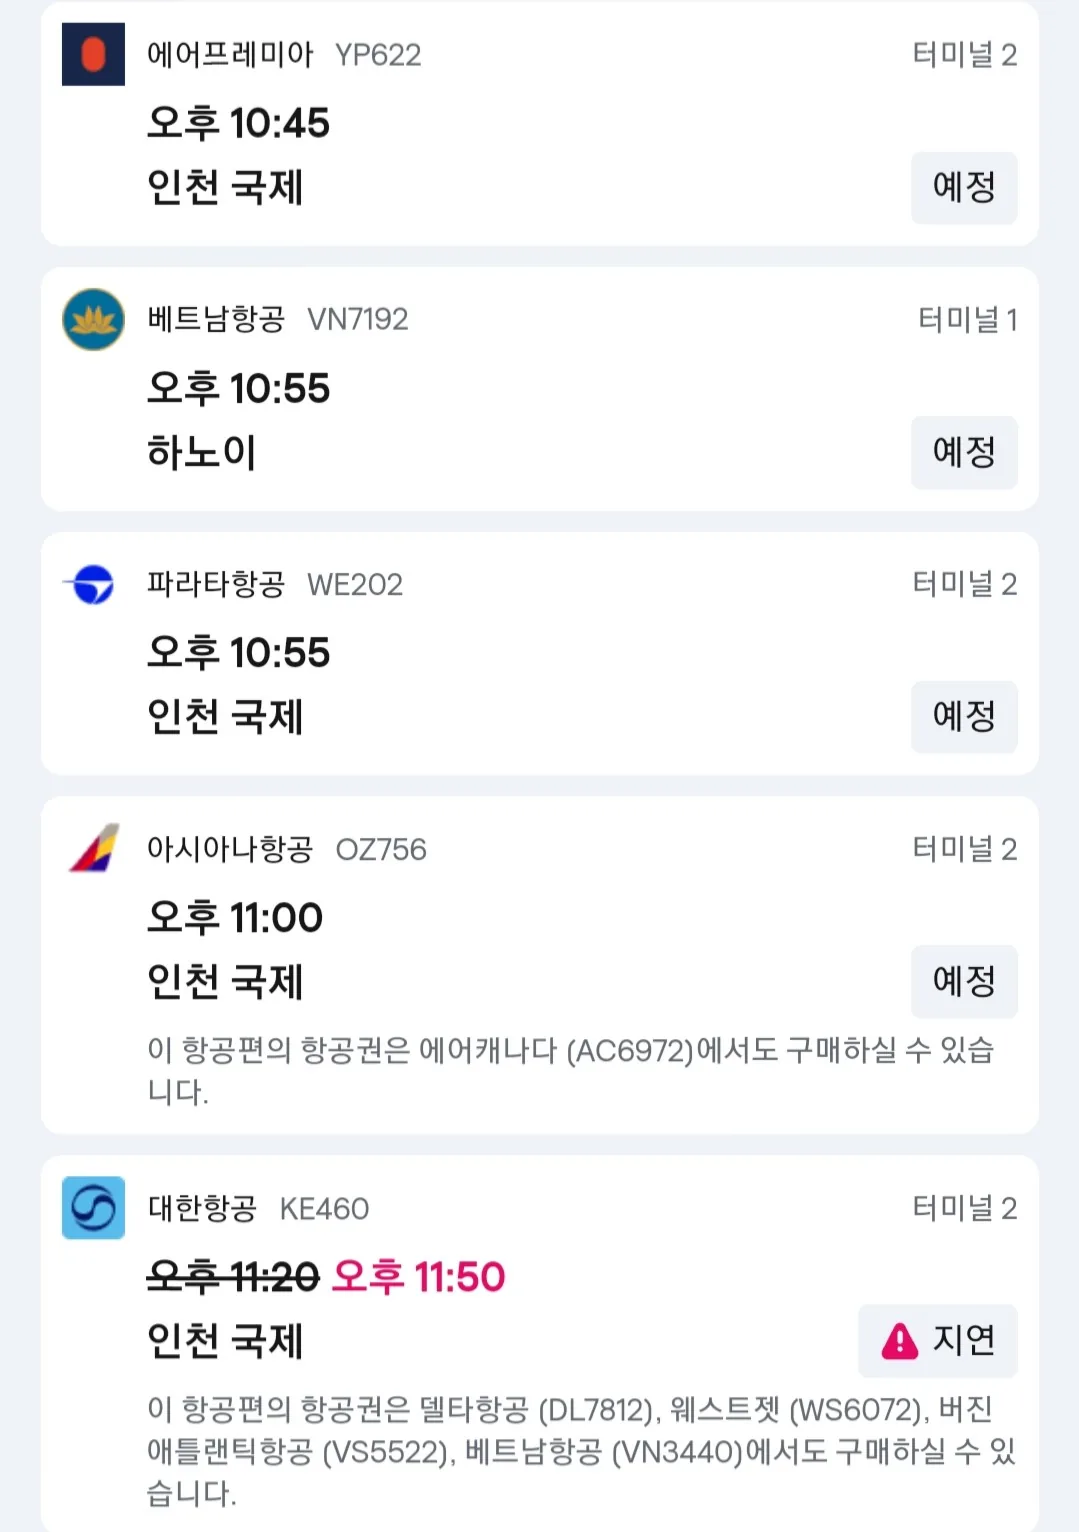
Task: Tap the Korean Air taegeuk logo
Action: click(x=93, y=1208)
